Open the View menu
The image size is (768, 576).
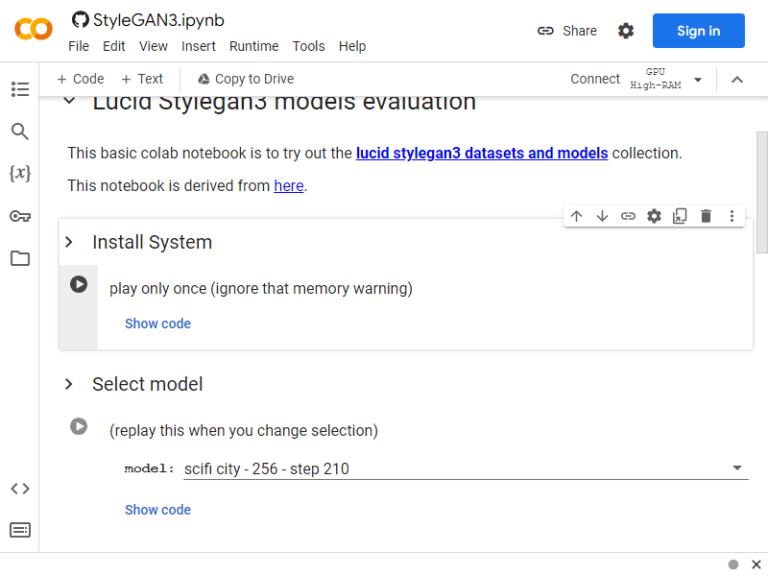(153, 46)
